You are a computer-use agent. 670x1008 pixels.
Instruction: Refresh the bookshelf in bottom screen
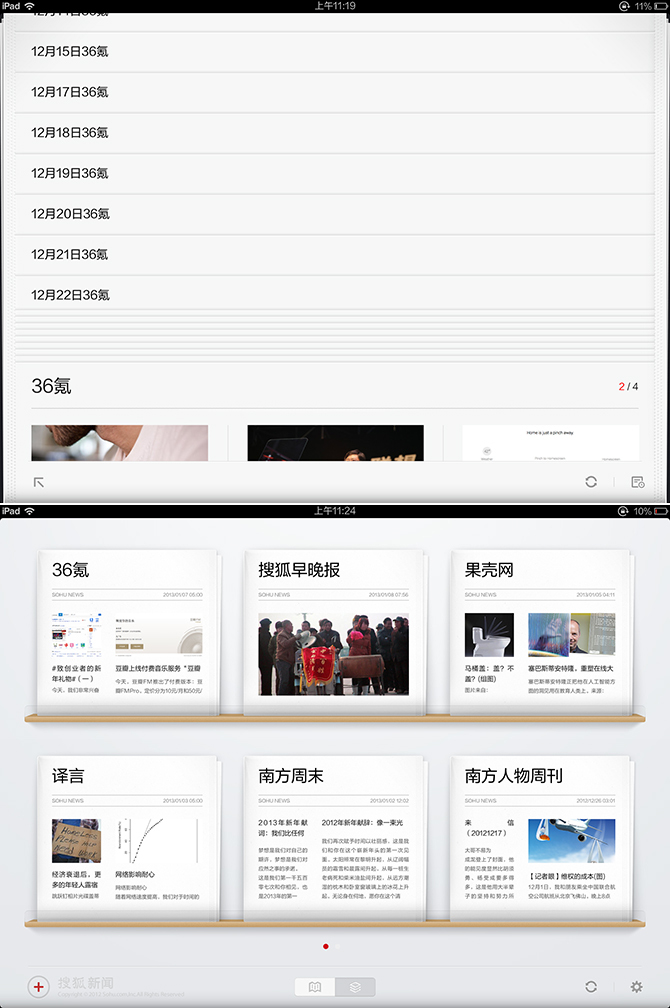pos(591,986)
